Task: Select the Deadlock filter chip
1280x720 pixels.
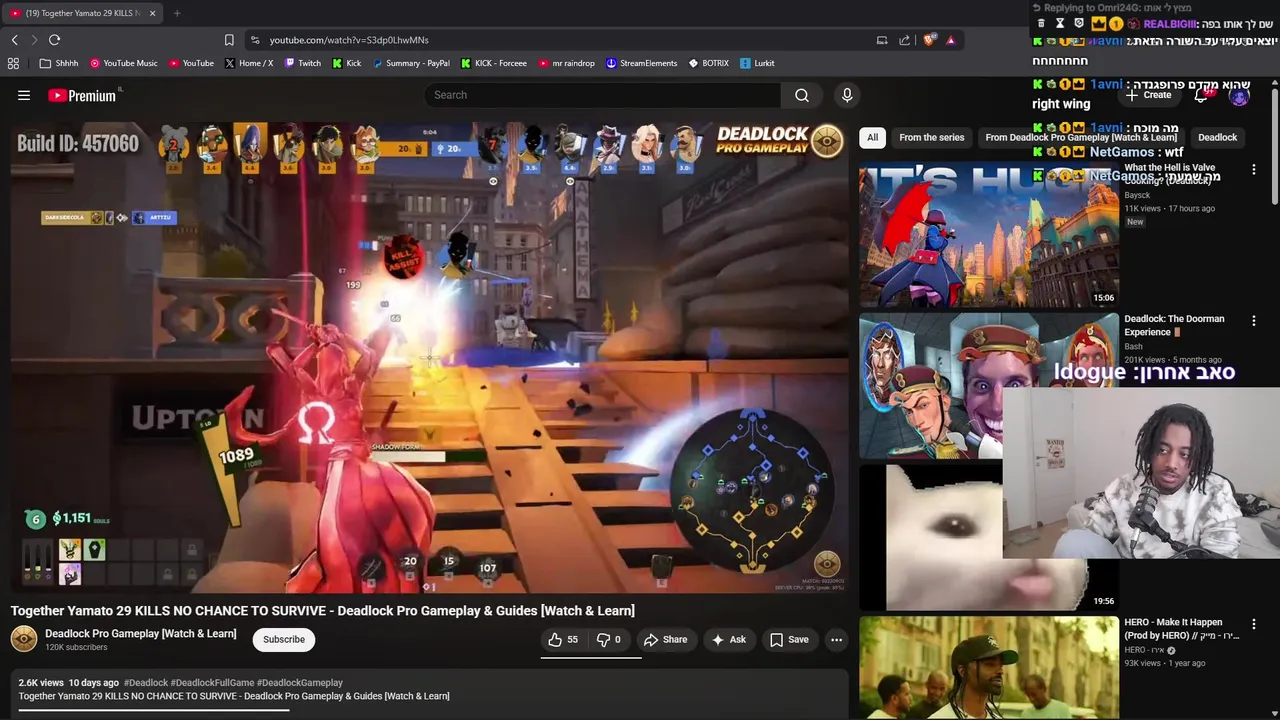Action: 1217,137
